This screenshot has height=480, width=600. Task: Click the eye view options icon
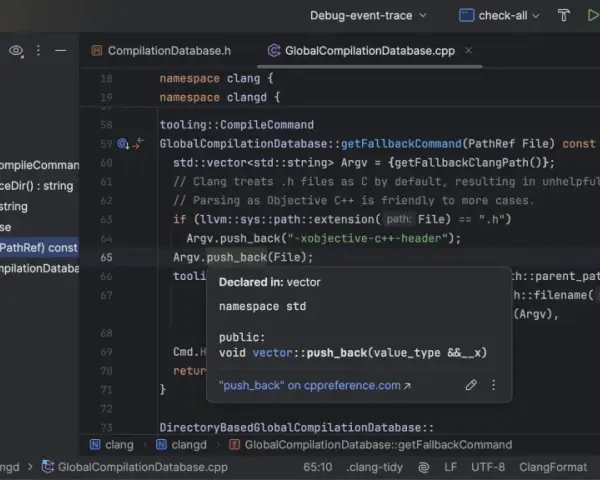point(16,51)
